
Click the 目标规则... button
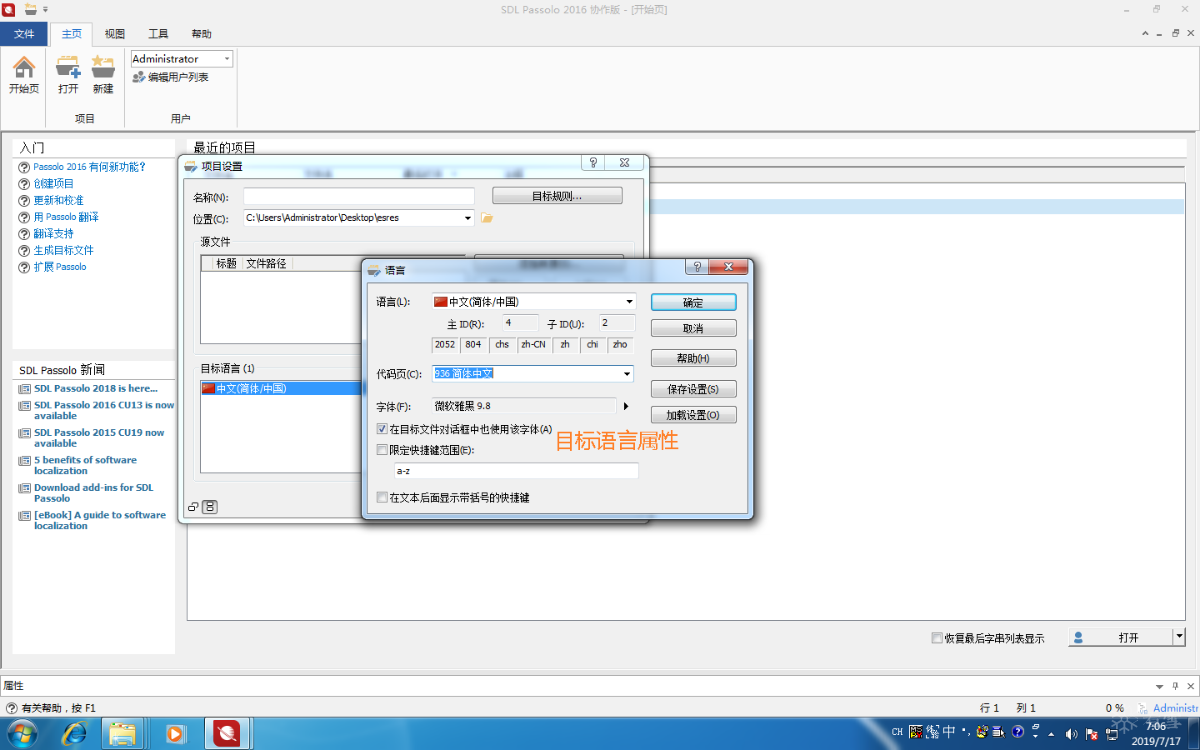click(557, 196)
